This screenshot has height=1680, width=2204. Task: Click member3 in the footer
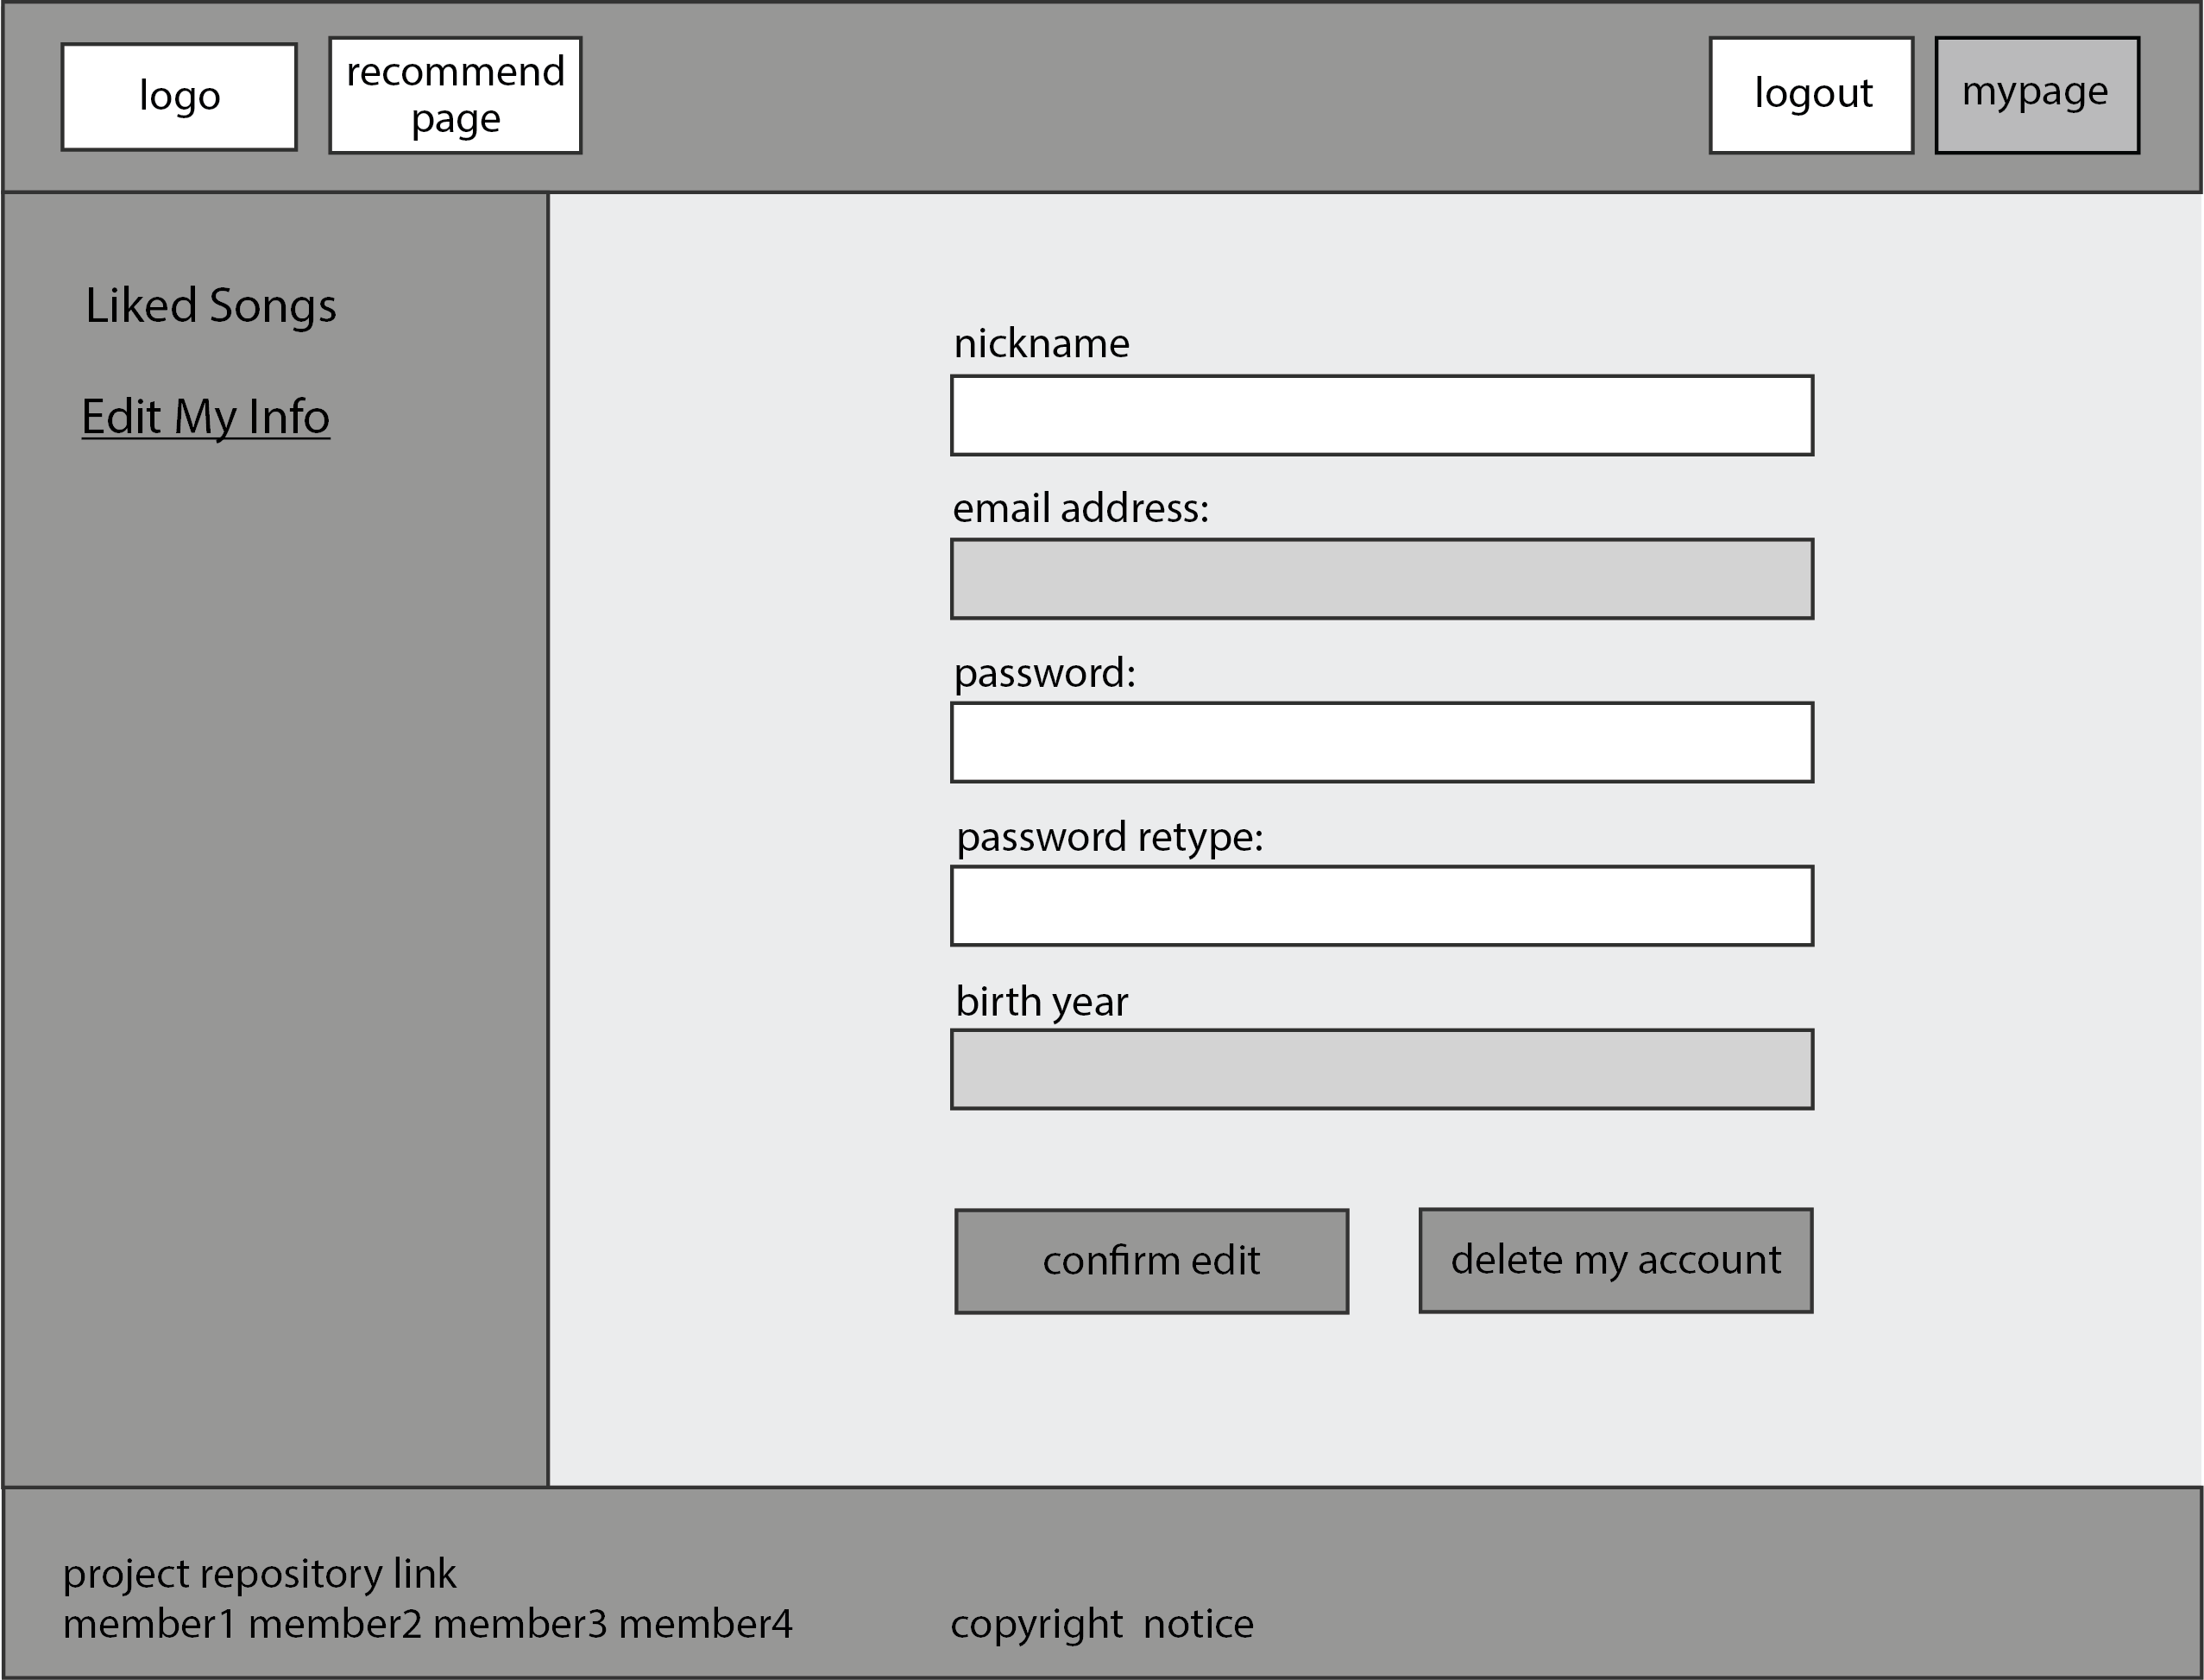pos(520,1624)
